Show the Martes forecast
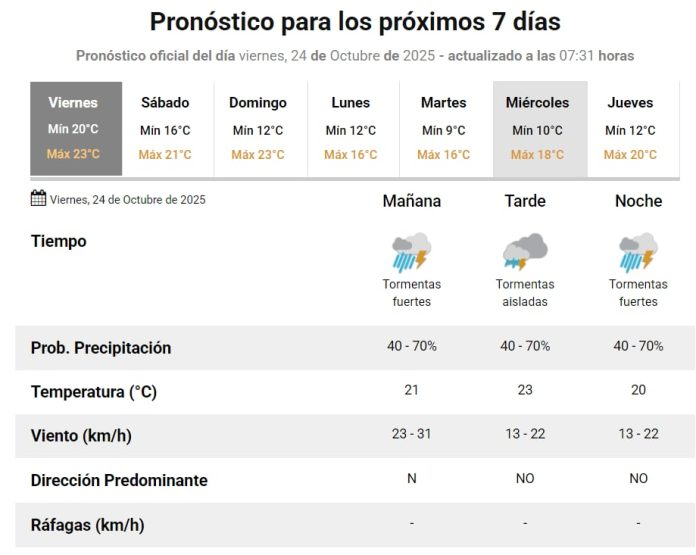696x555 pixels. (x=444, y=129)
